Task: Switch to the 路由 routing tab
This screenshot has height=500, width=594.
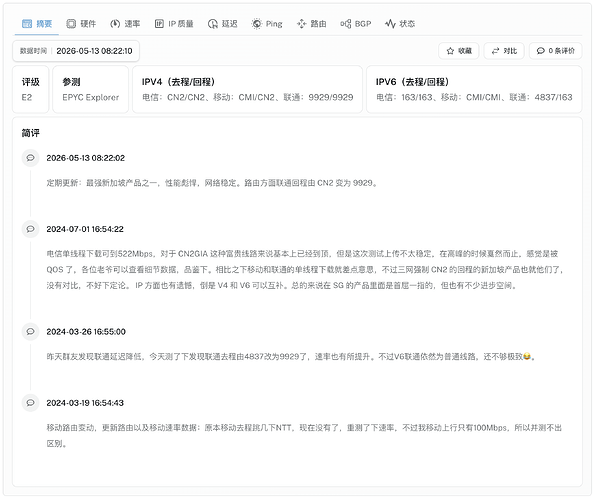Action: click(311, 24)
